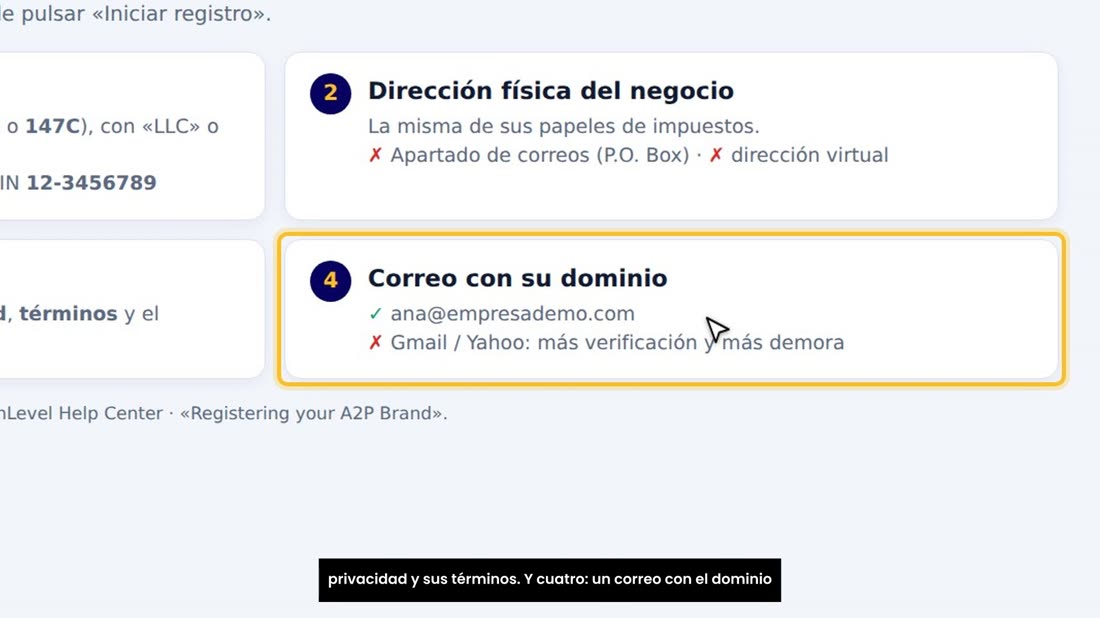Click the red X before dirección virtual
The height and width of the screenshot is (618, 1100).
(x=716, y=155)
